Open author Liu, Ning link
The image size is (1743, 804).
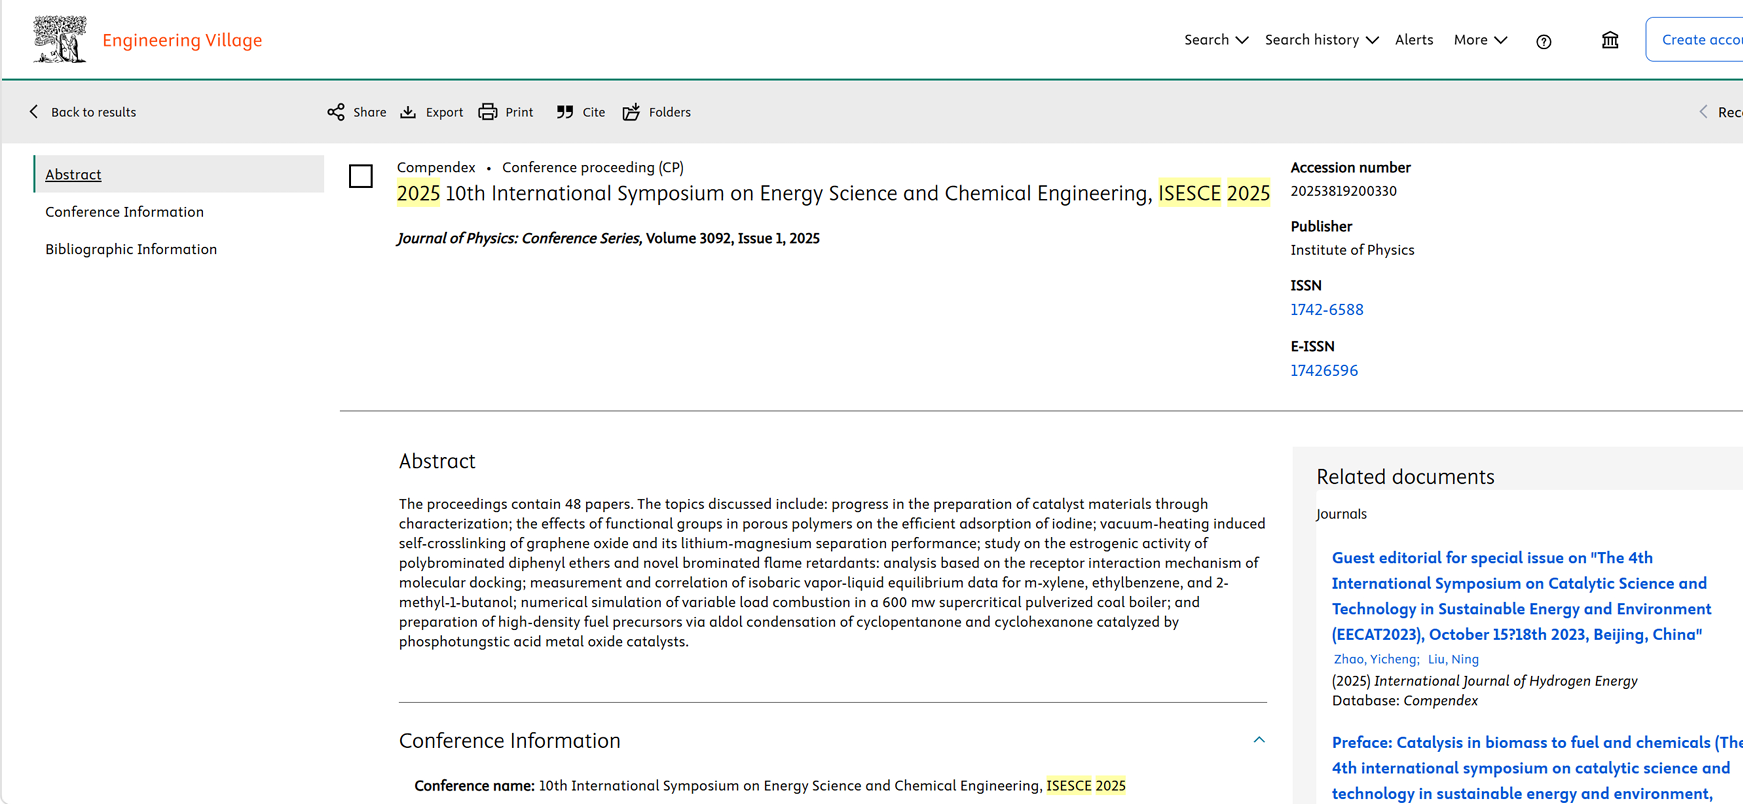click(1453, 659)
